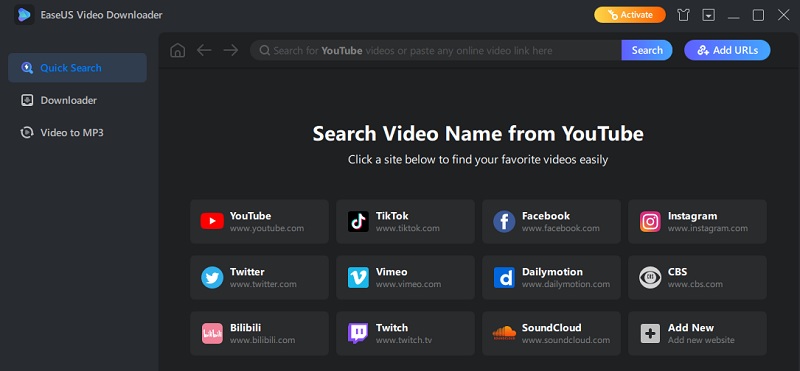Go to the home page icon
The height and width of the screenshot is (371, 800).
pos(178,50)
